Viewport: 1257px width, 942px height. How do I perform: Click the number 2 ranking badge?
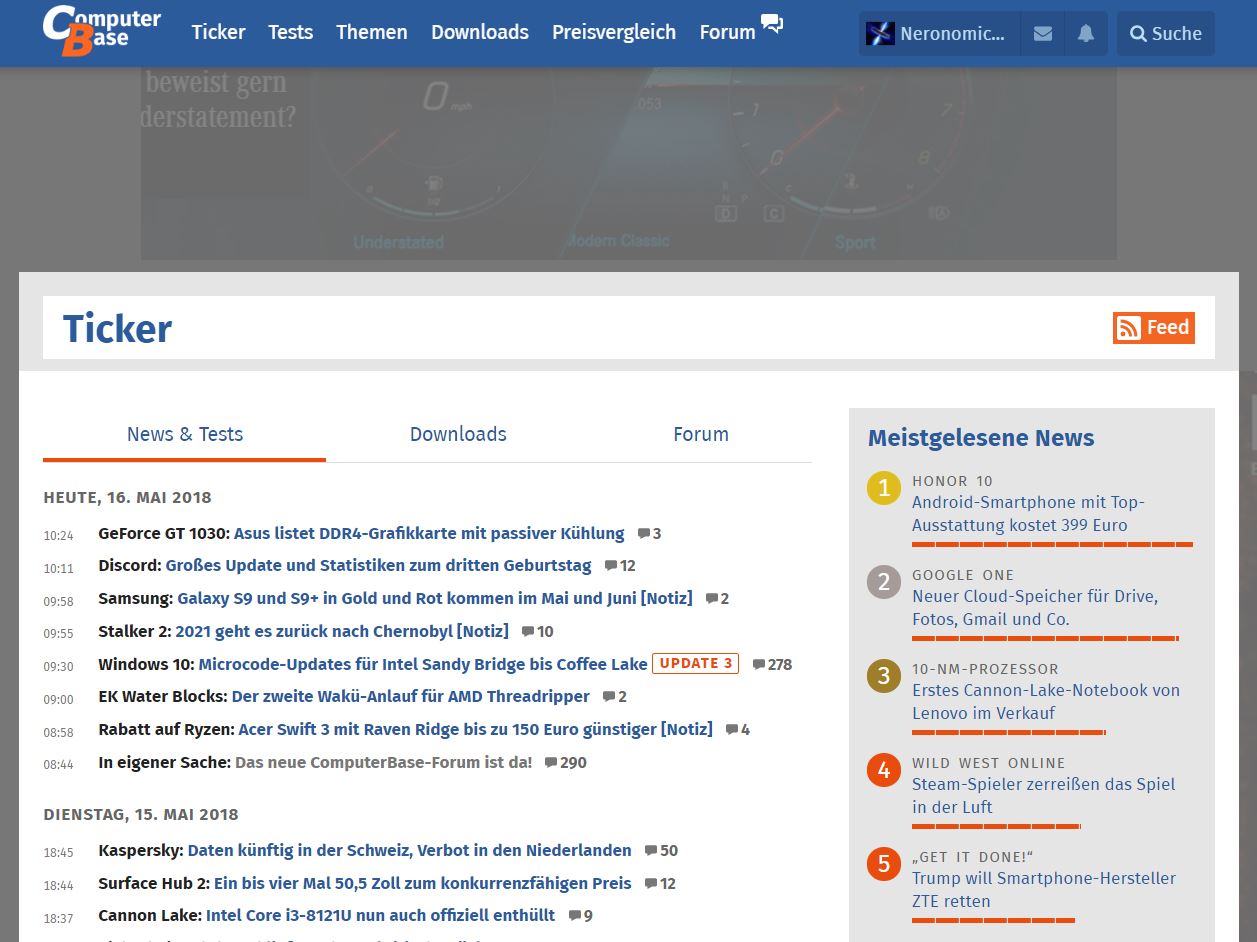pos(884,582)
